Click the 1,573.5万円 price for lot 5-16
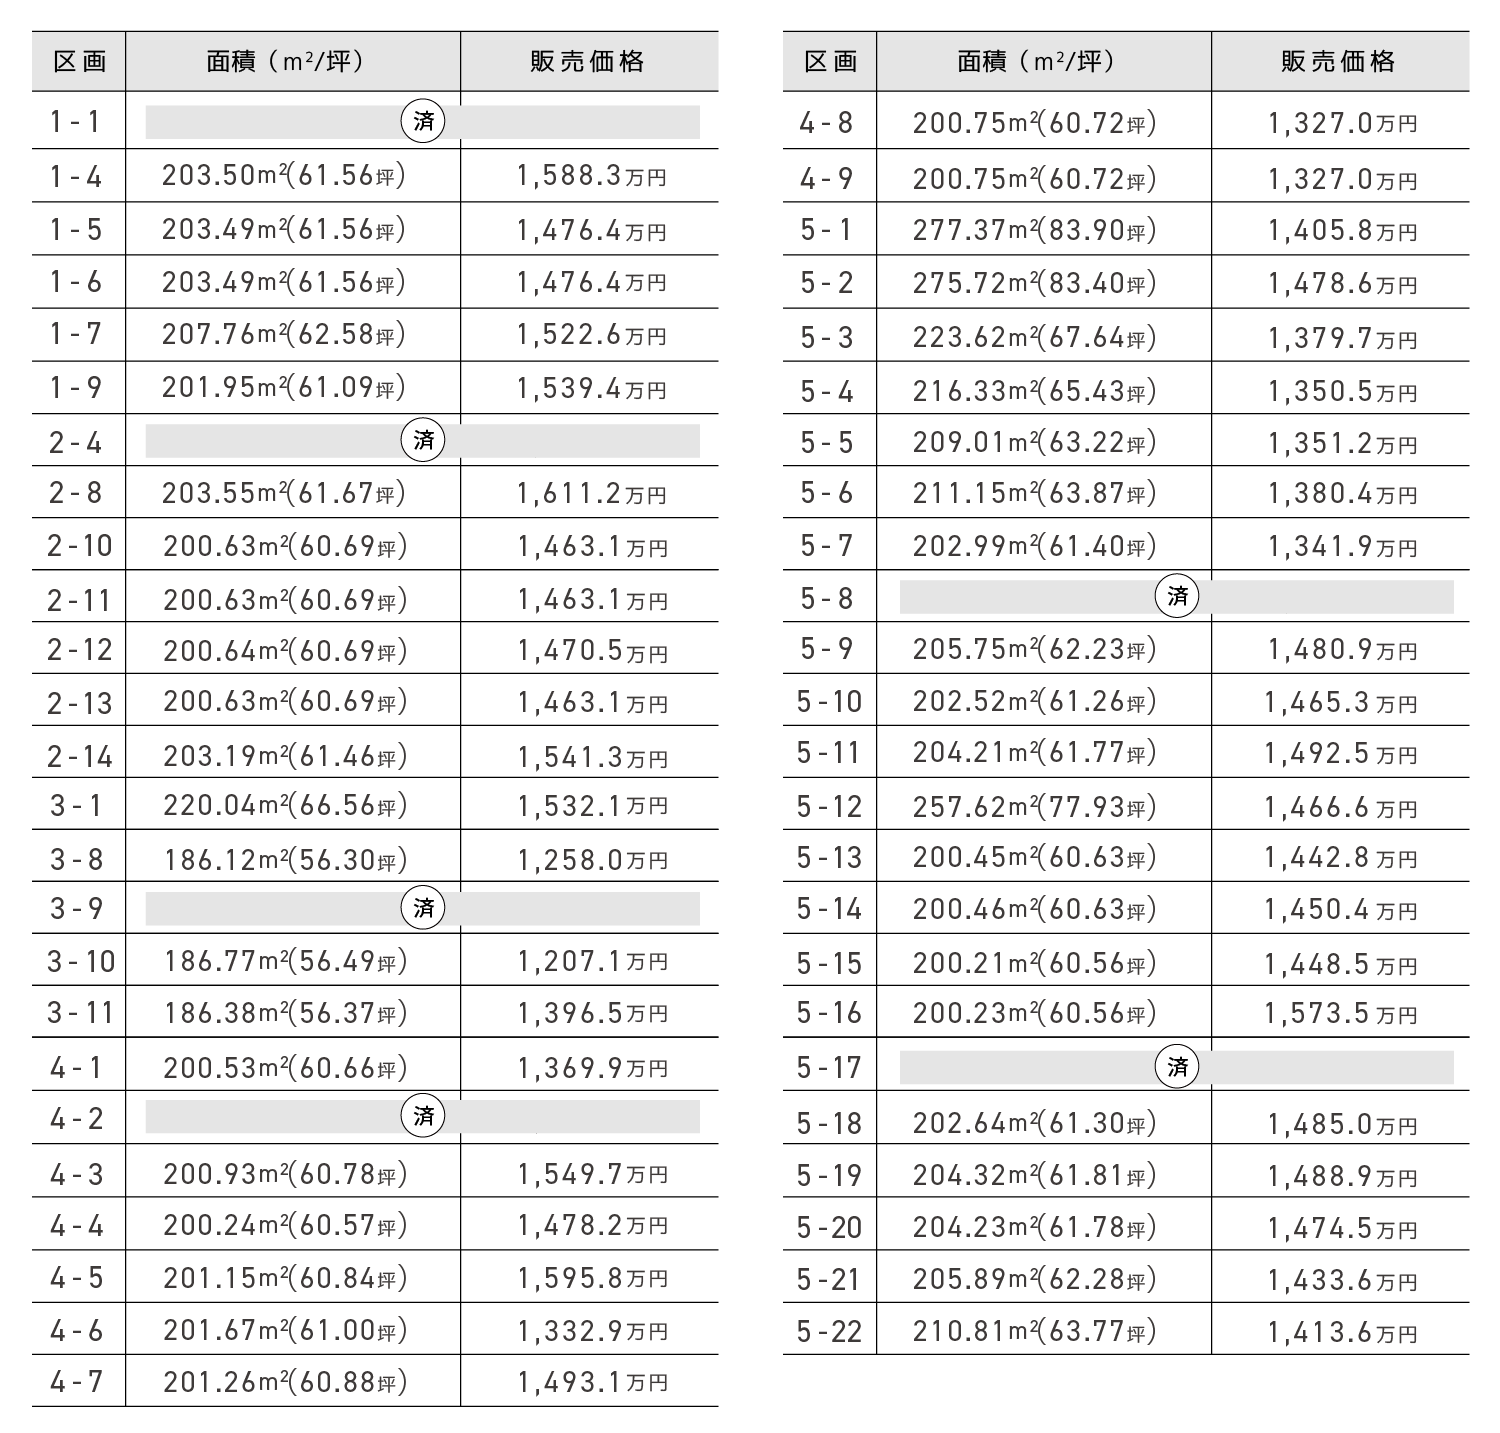The width and height of the screenshot is (1500, 1433). [x=1341, y=1014]
